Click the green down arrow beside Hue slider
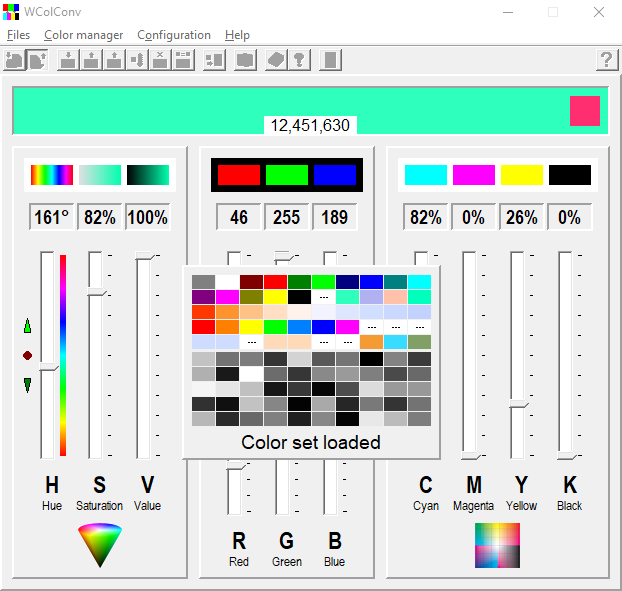 coord(27,385)
